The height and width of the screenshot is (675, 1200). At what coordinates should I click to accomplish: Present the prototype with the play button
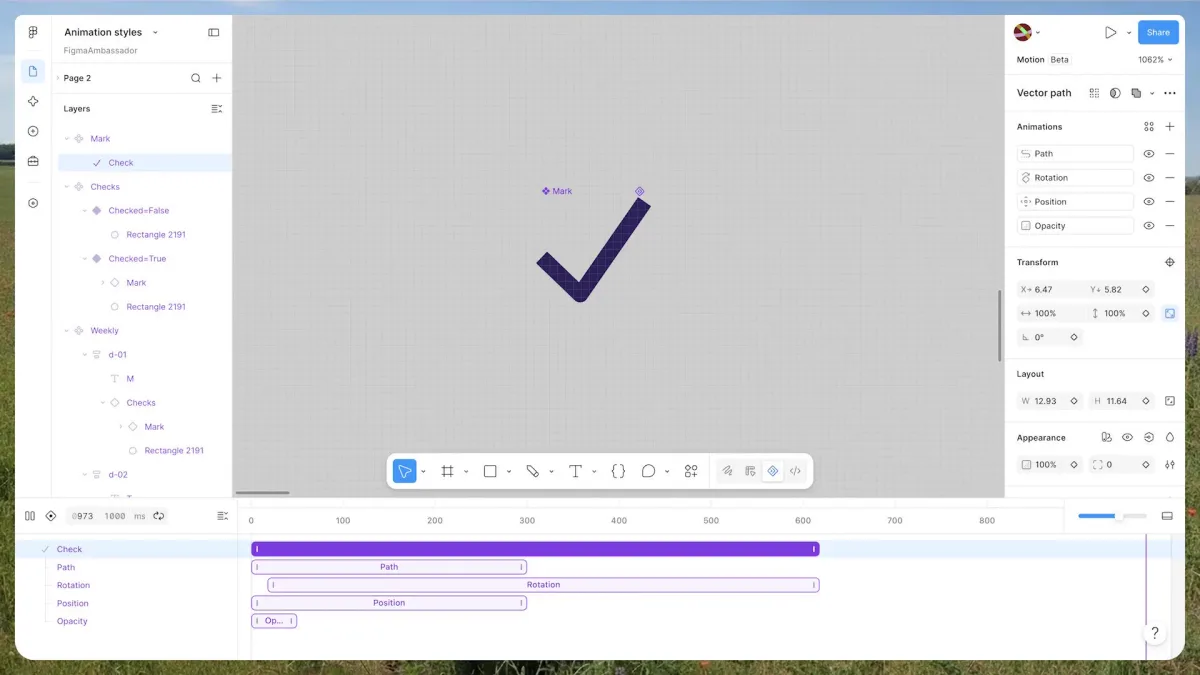click(1110, 32)
